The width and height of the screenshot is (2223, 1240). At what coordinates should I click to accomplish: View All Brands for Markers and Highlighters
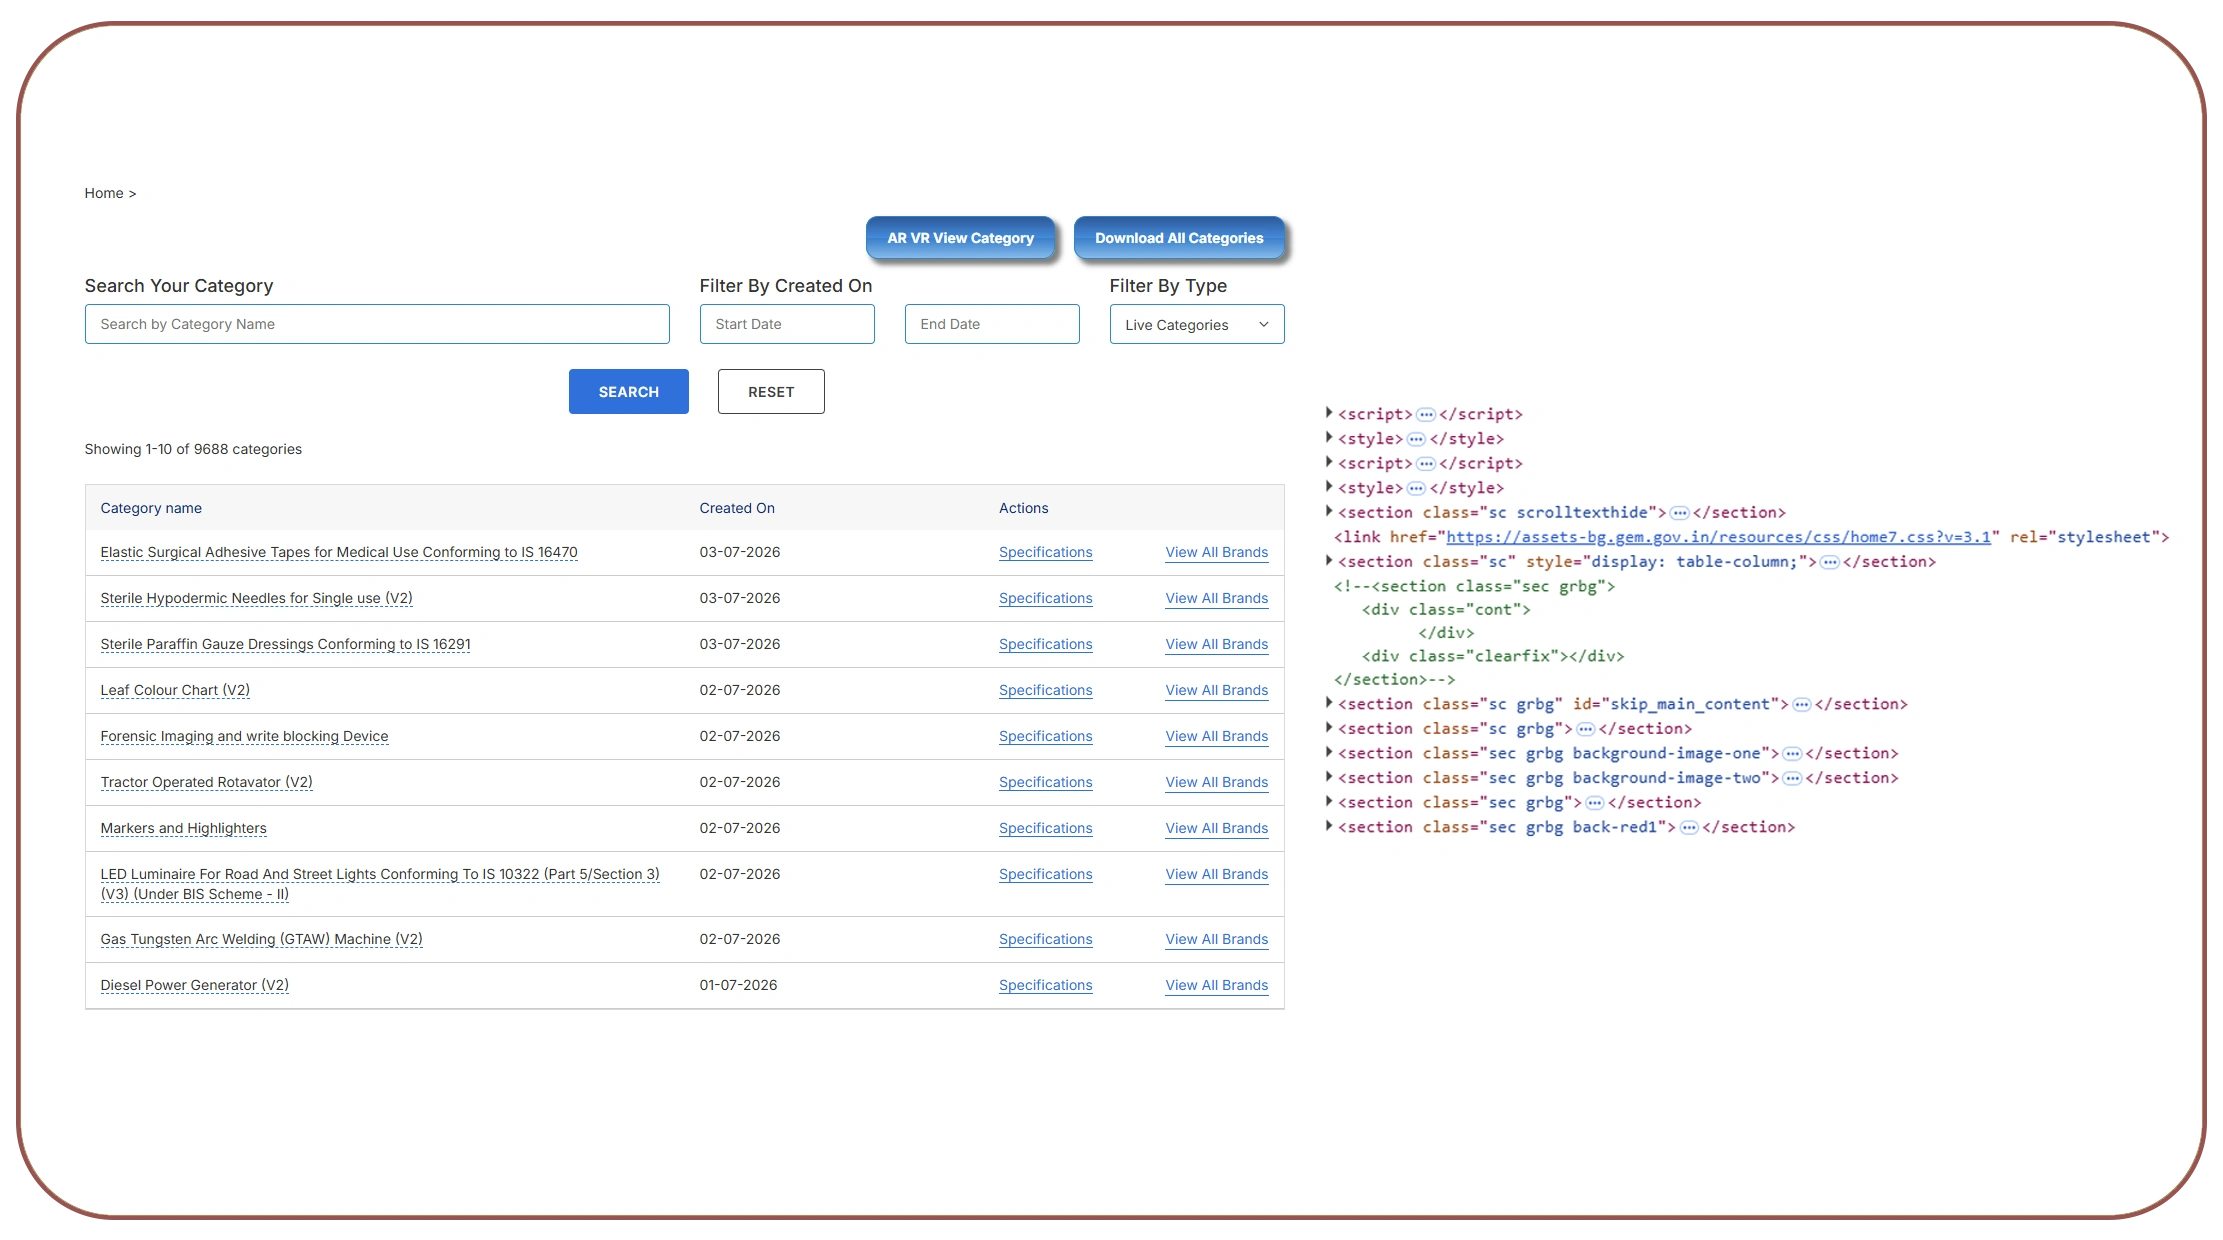(1216, 828)
